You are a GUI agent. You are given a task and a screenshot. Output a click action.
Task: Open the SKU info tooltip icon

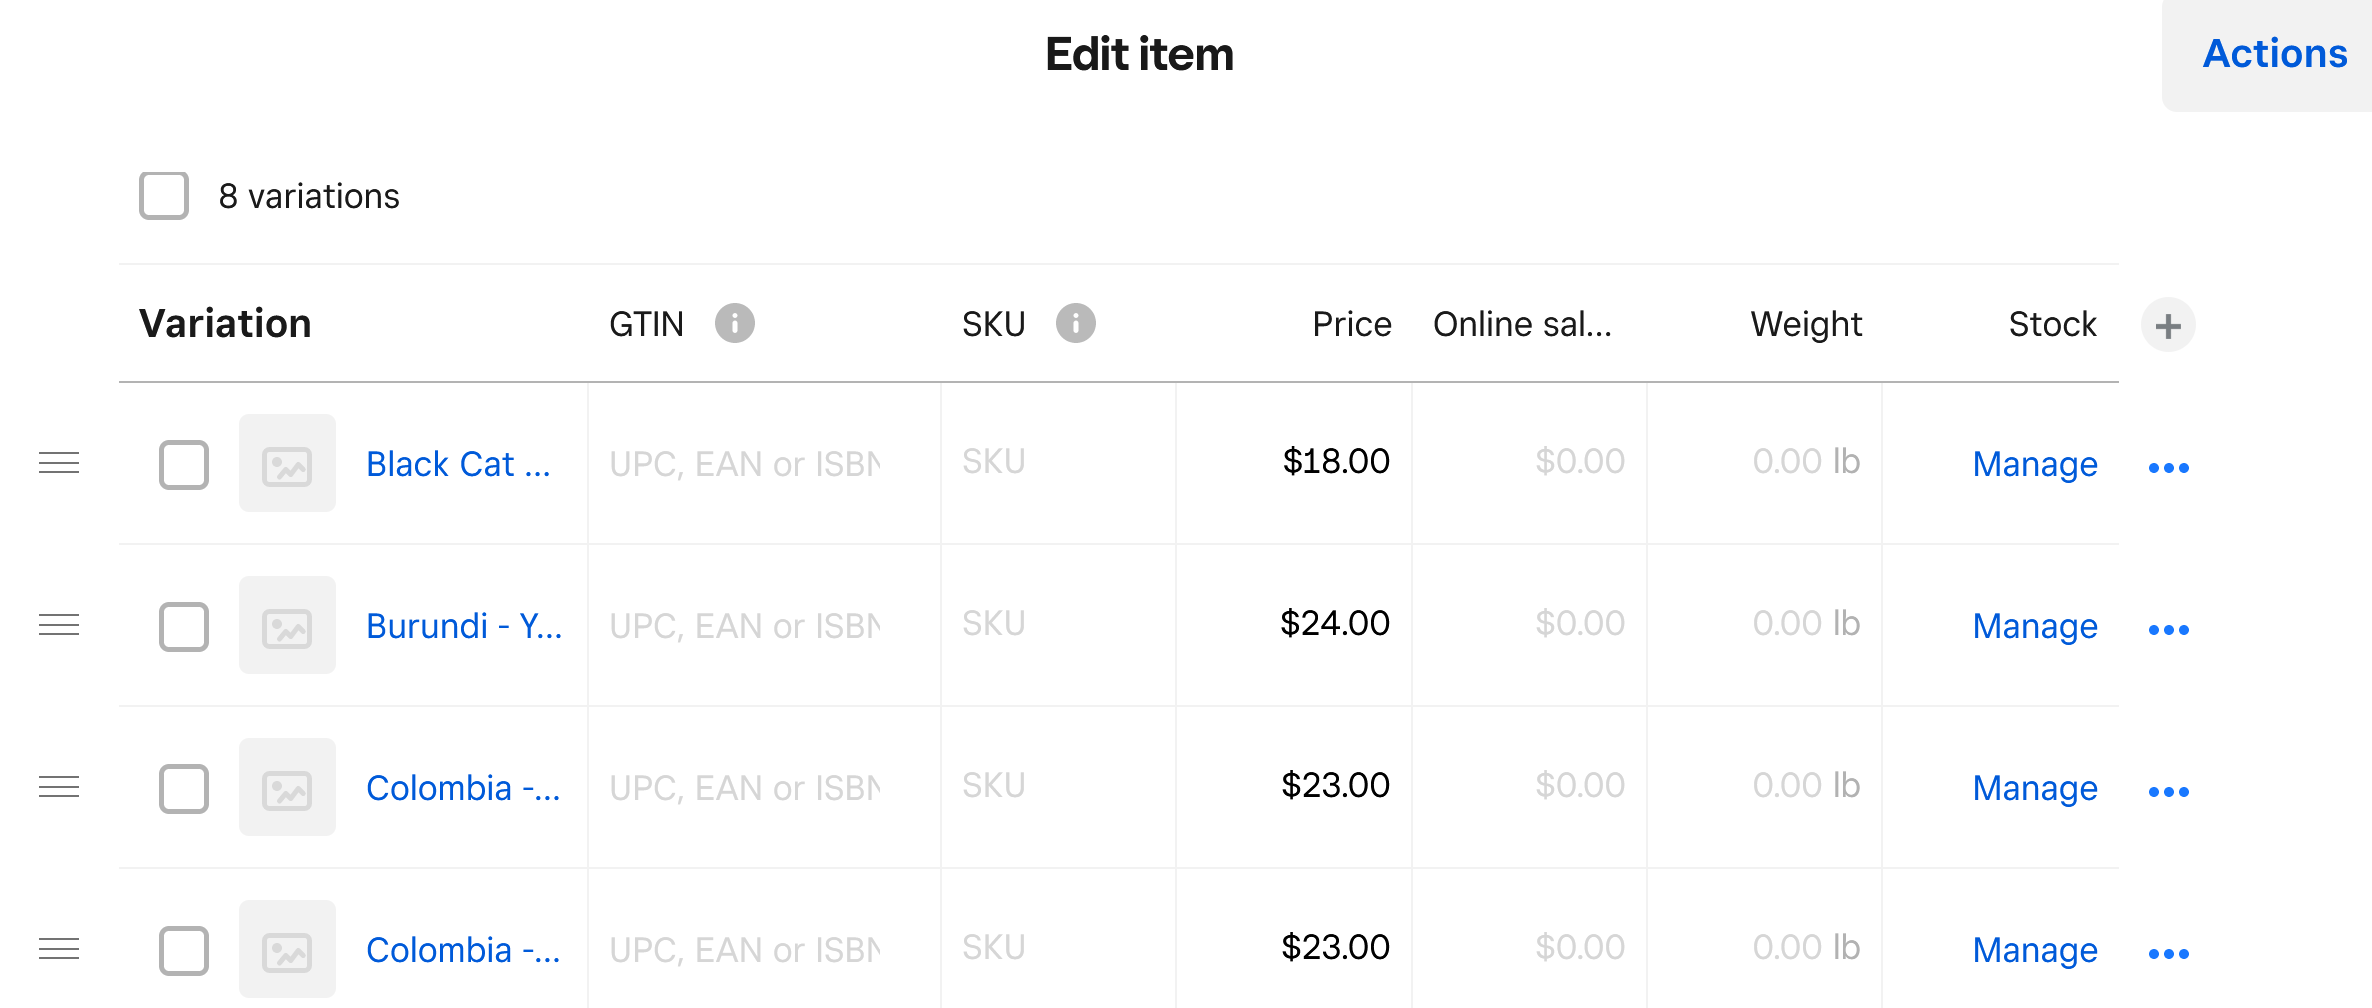coord(1076,323)
